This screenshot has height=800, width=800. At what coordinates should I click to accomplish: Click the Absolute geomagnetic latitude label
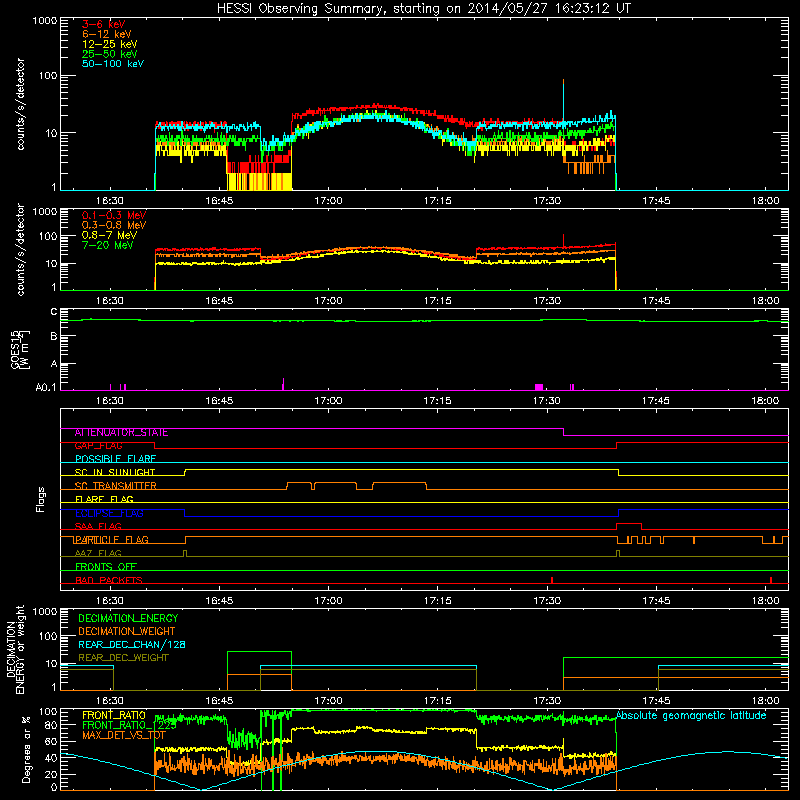(x=691, y=715)
